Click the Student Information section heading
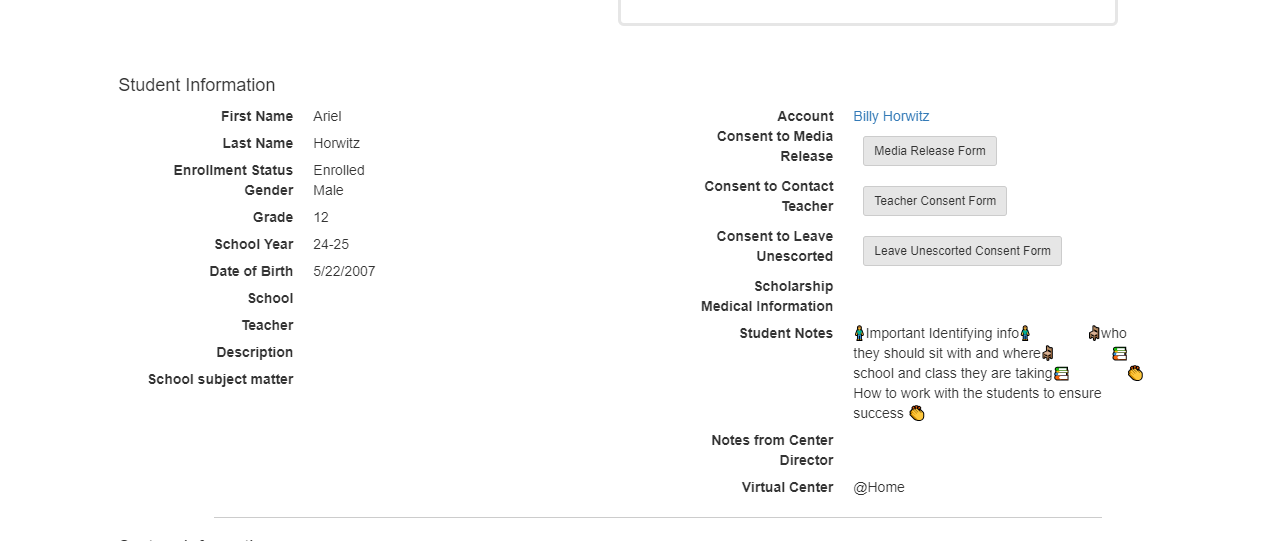The height and width of the screenshot is (541, 1278). click(197, 85)
